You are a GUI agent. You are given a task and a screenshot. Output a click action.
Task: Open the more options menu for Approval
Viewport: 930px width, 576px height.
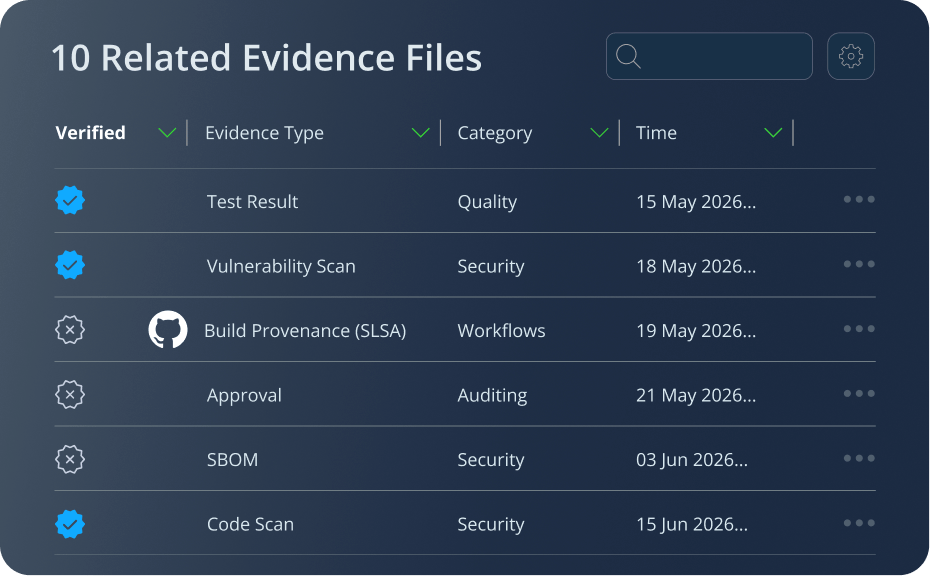point(859,393)
